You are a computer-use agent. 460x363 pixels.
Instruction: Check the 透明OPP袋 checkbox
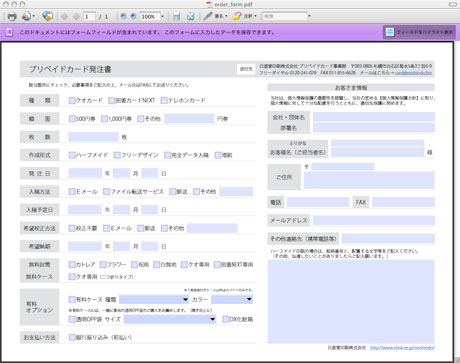coord(72,319)
